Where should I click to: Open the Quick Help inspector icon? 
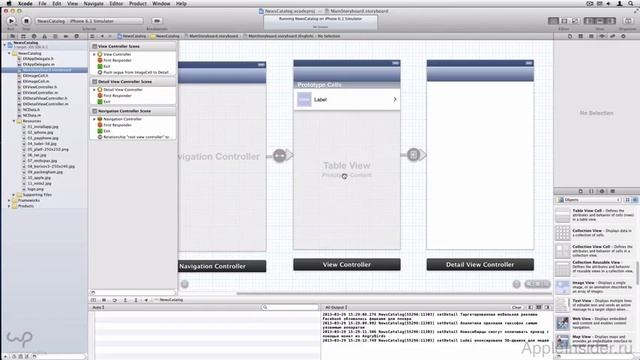pyautogui.click(x=580, y=36)
